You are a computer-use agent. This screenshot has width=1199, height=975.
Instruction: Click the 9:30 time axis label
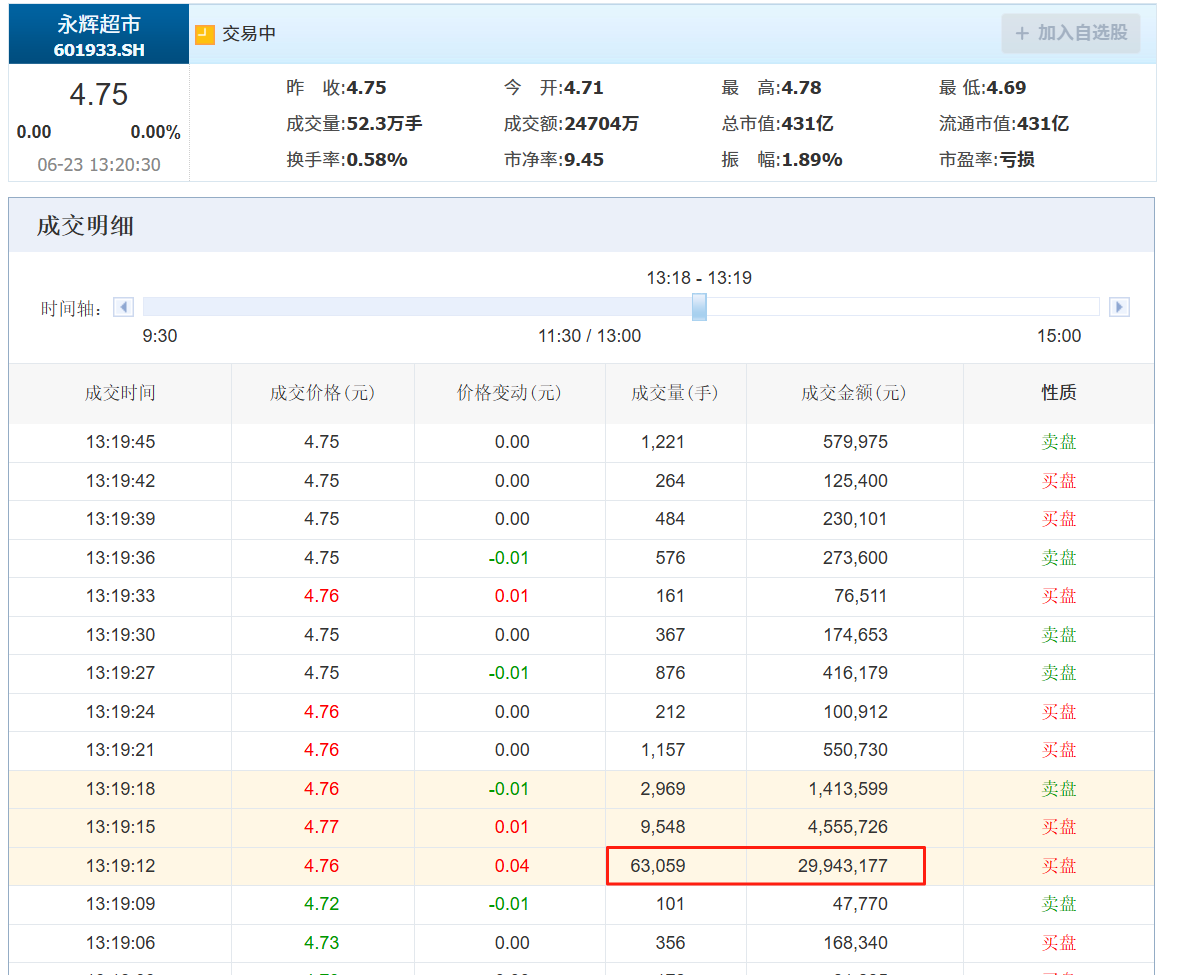point(160,336)
